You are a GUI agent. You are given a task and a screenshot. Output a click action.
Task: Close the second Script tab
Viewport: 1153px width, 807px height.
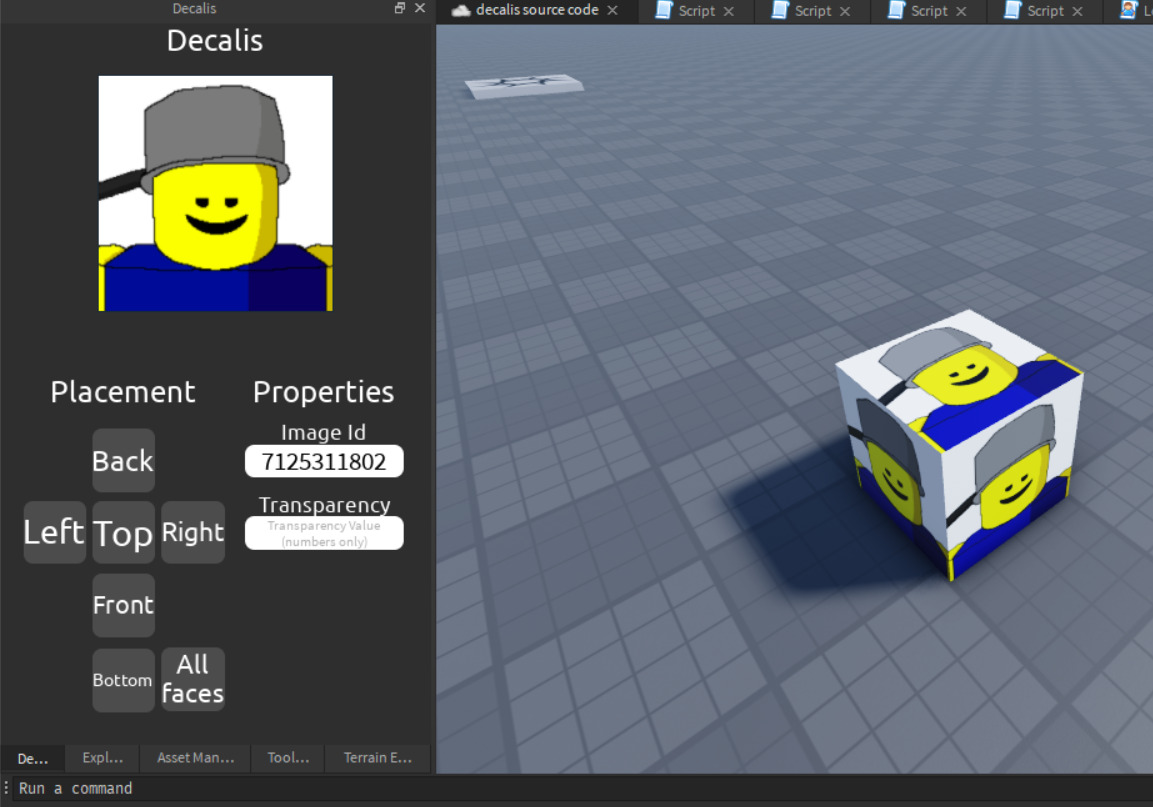(x=845, y=11)
